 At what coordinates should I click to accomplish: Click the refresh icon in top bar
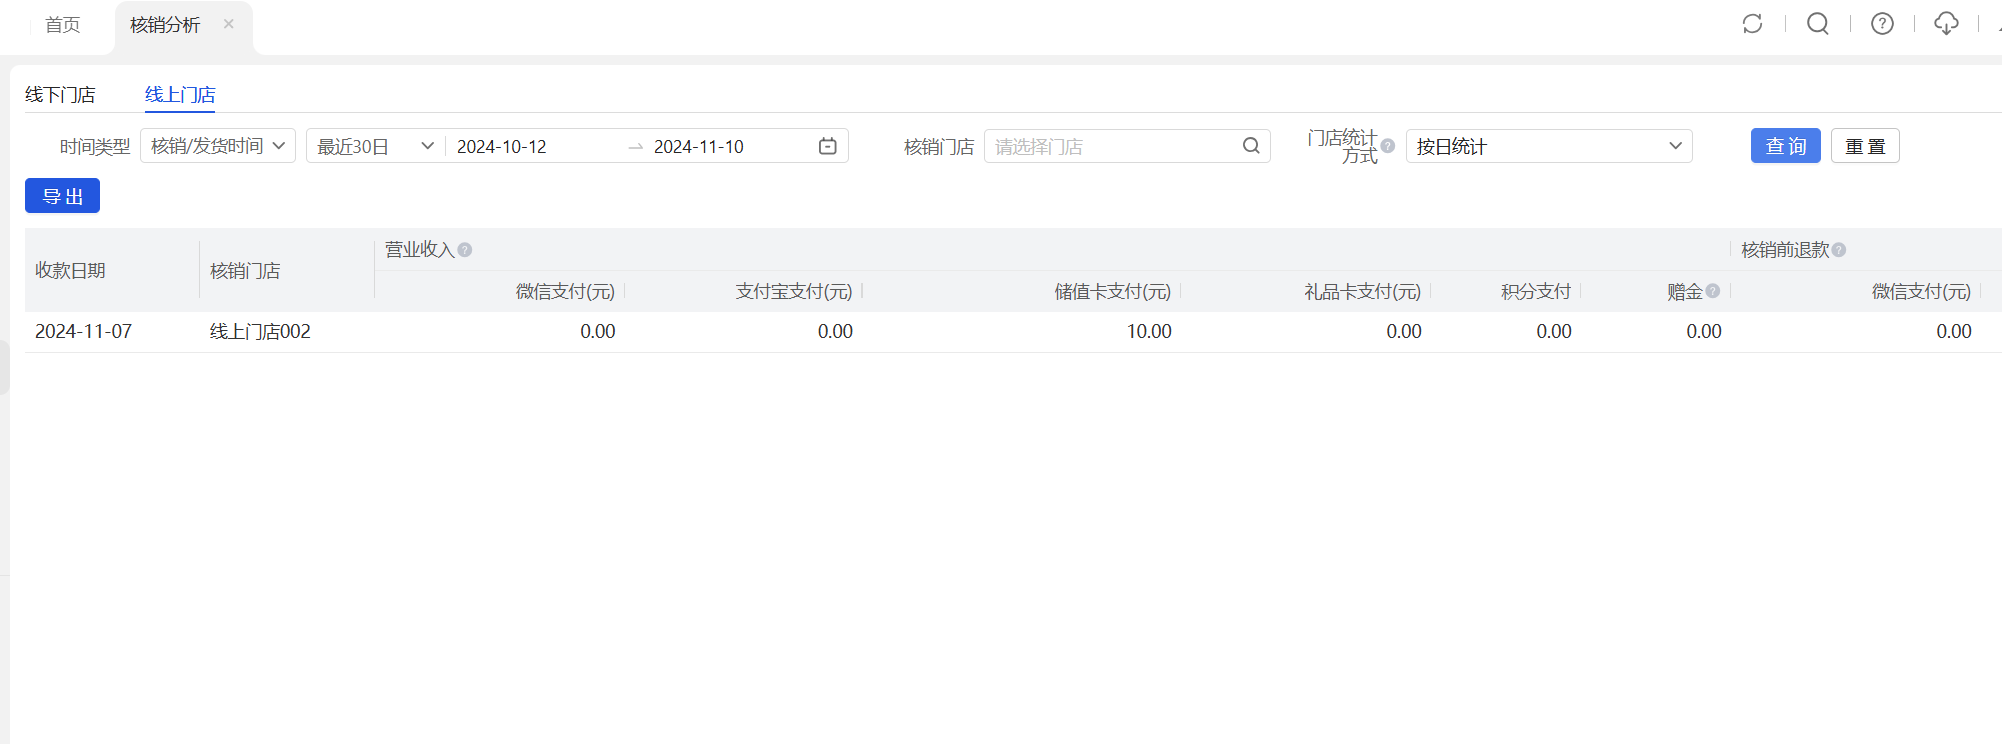point(1752,24)
